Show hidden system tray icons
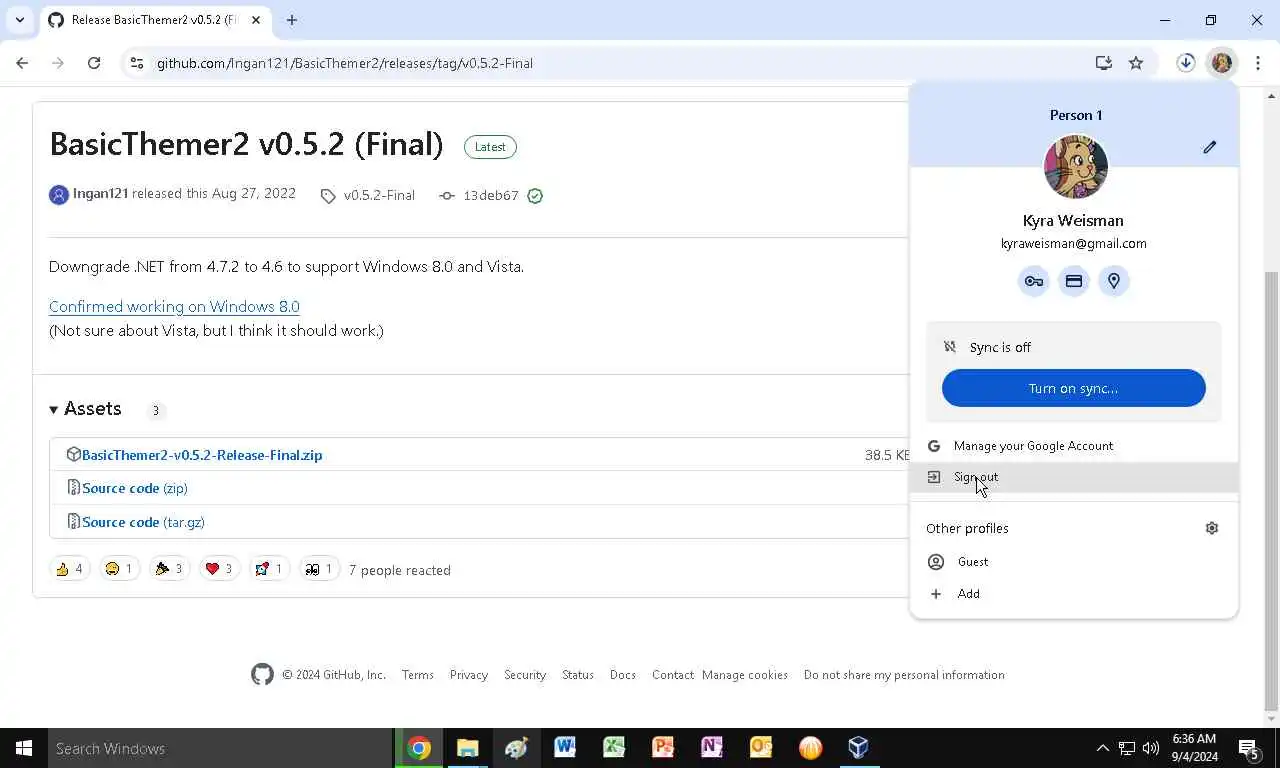Viewport: 1280px width, 768px height. [1102, 748]
